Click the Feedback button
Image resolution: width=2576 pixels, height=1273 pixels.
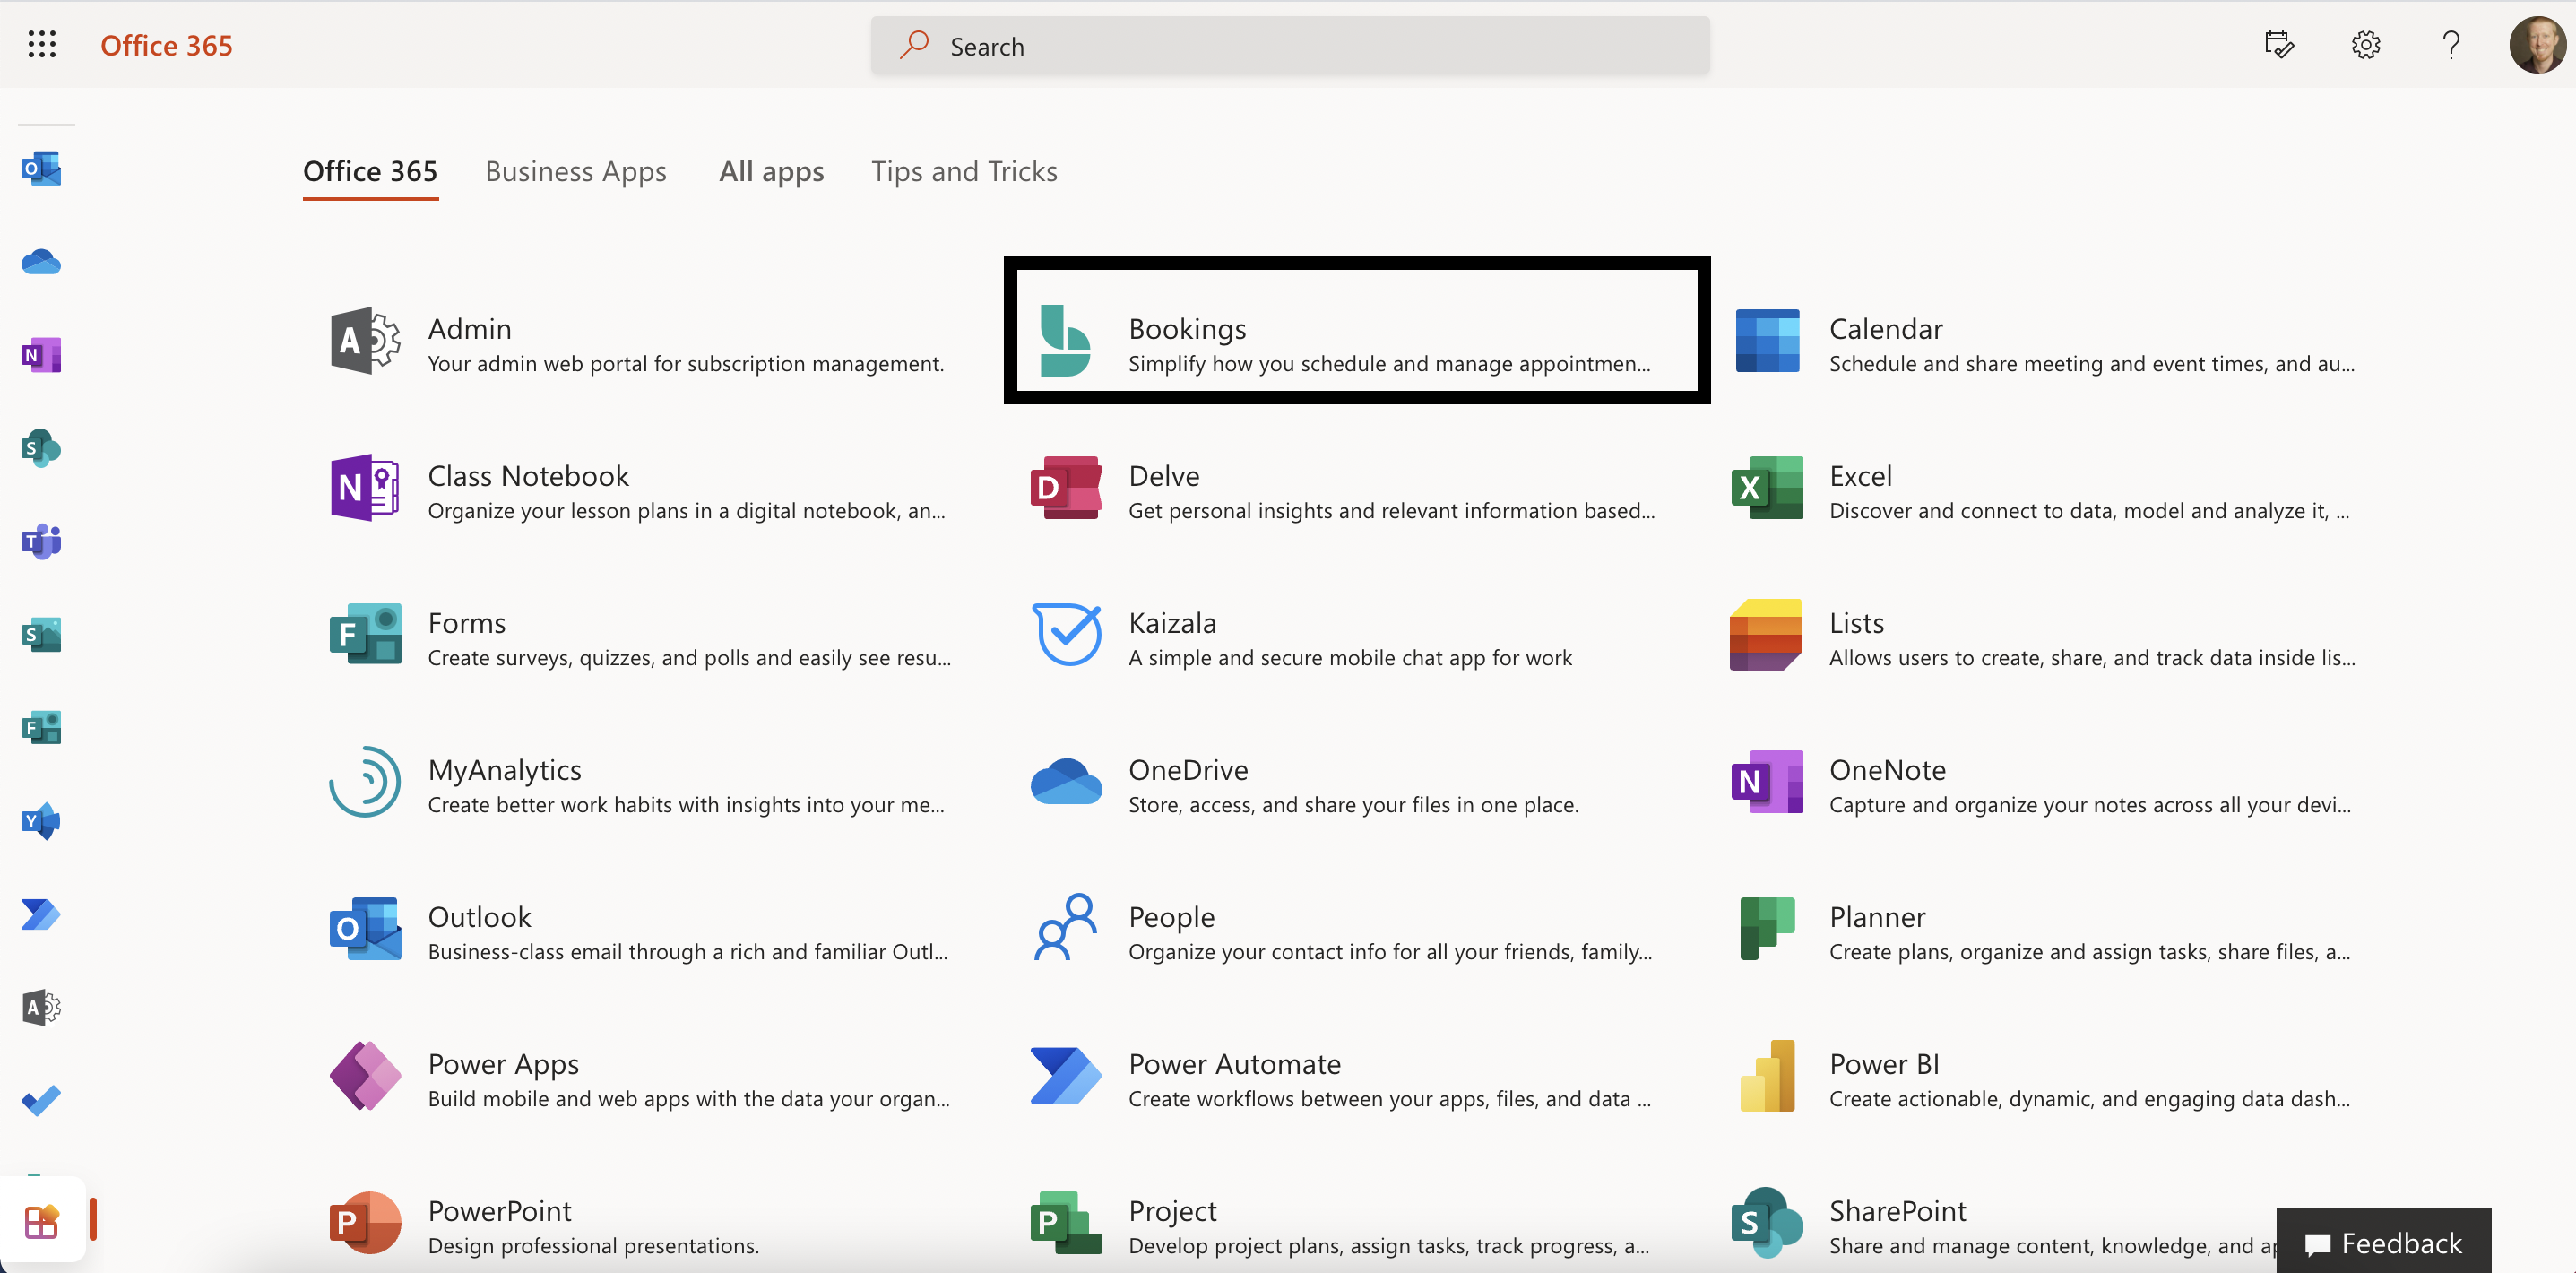[2383, 1242]
